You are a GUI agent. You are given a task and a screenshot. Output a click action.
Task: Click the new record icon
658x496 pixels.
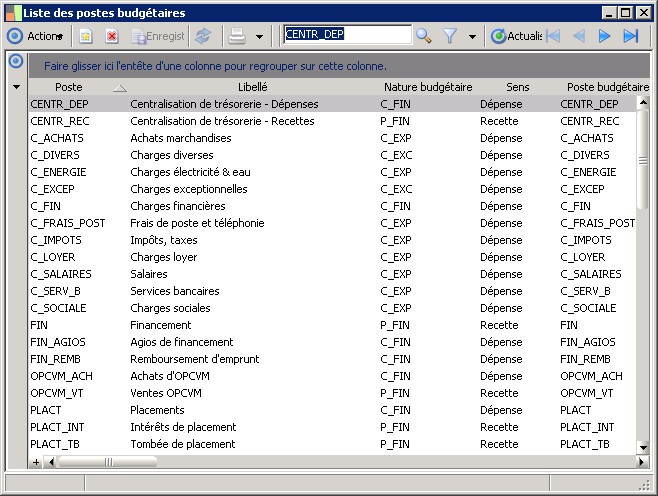(87, 36)
